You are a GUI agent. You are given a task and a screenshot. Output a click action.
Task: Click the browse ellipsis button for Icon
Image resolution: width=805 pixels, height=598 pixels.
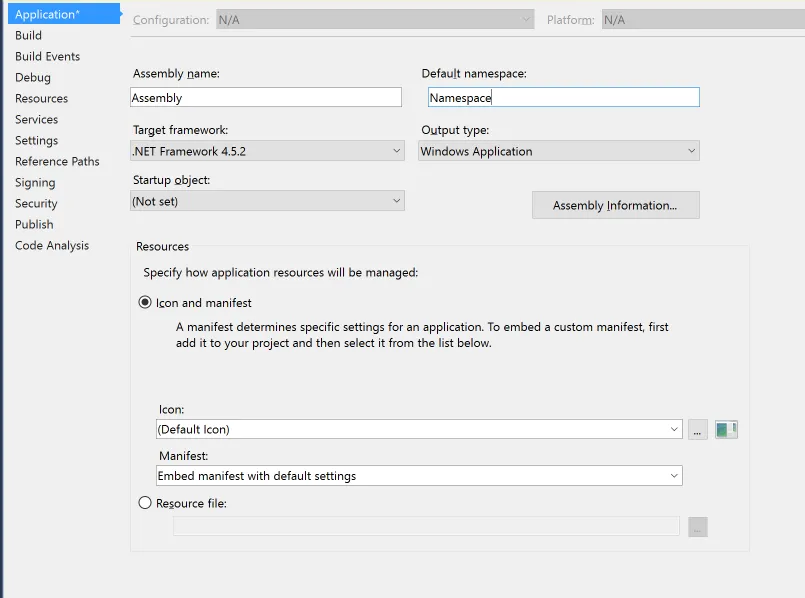[x=698, y=430]
